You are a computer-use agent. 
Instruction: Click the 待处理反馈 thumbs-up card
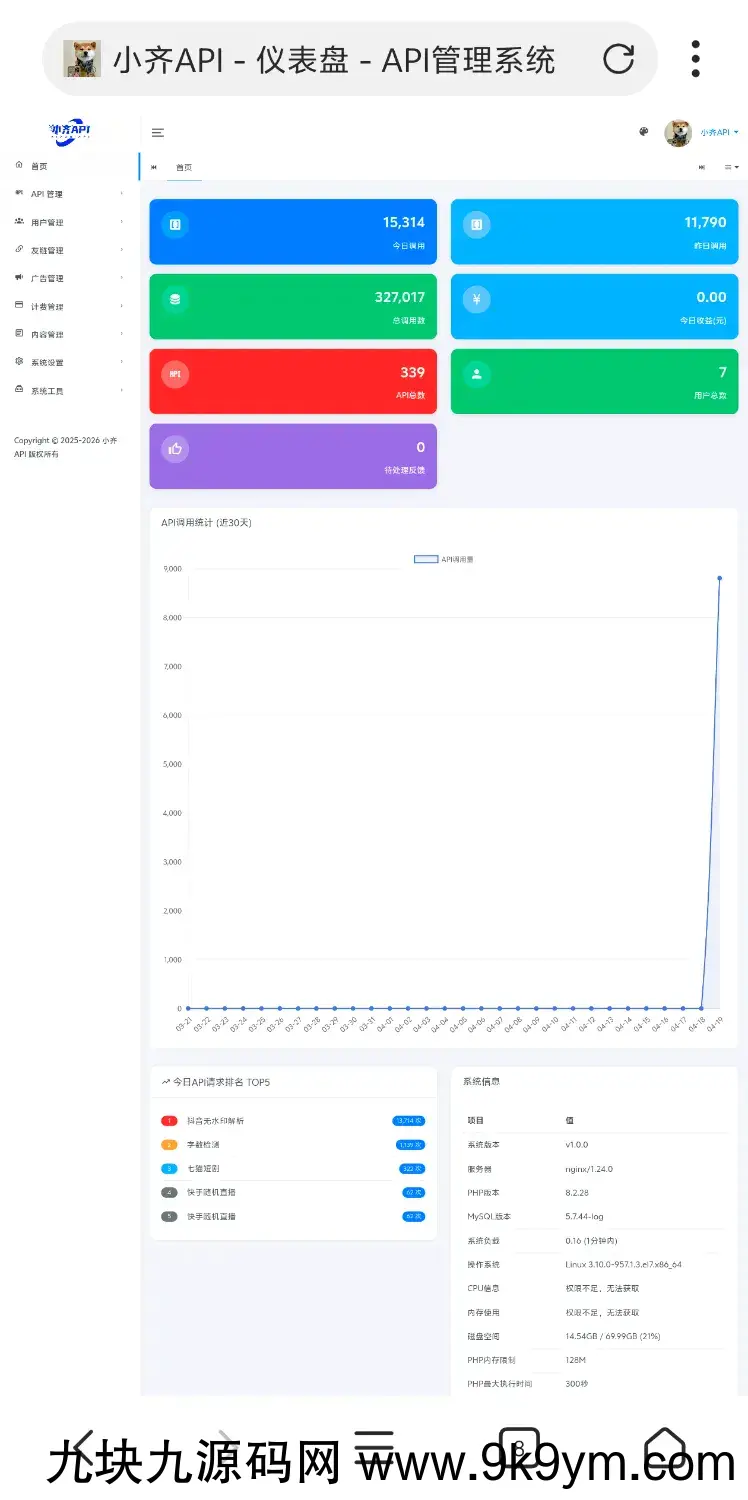pos(292,456)
